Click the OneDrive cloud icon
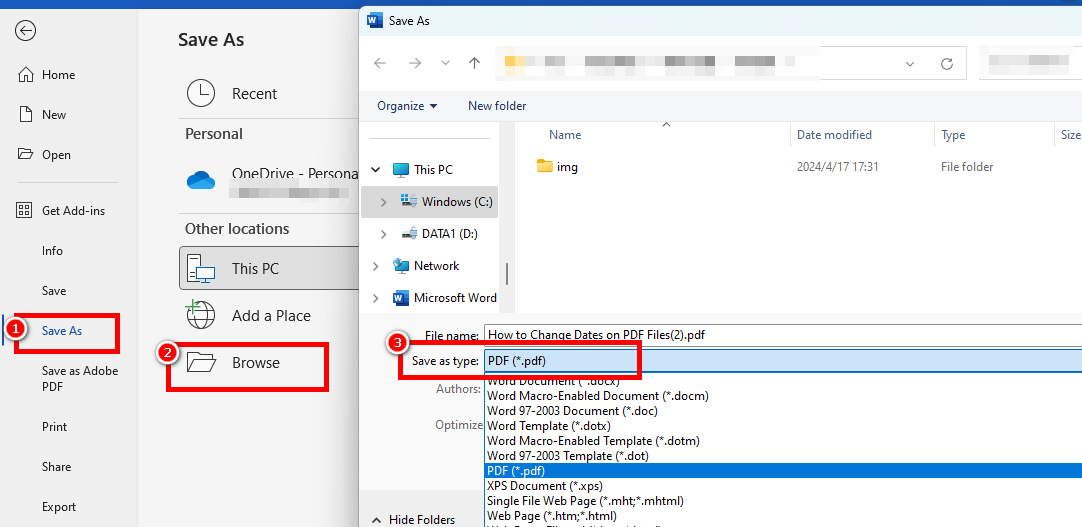The image size is (1082, 527). [x=201, y=181]
